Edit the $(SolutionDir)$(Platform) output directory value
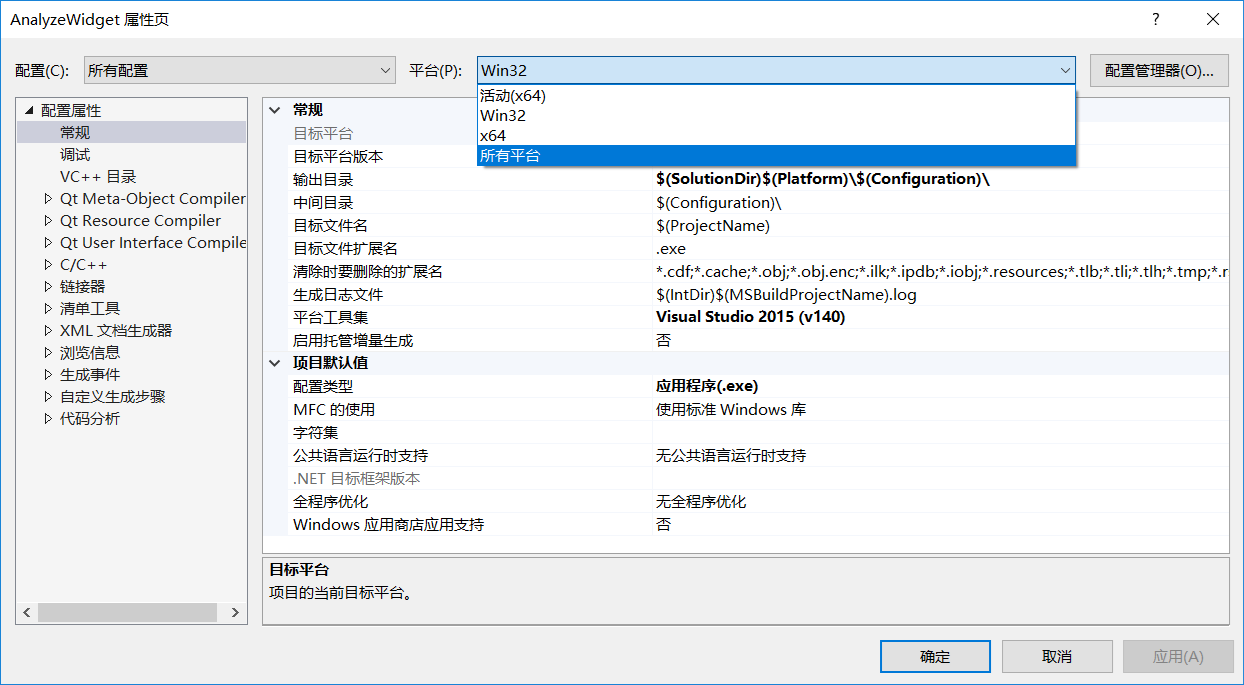1244x685 pixels. coord(823,179)
